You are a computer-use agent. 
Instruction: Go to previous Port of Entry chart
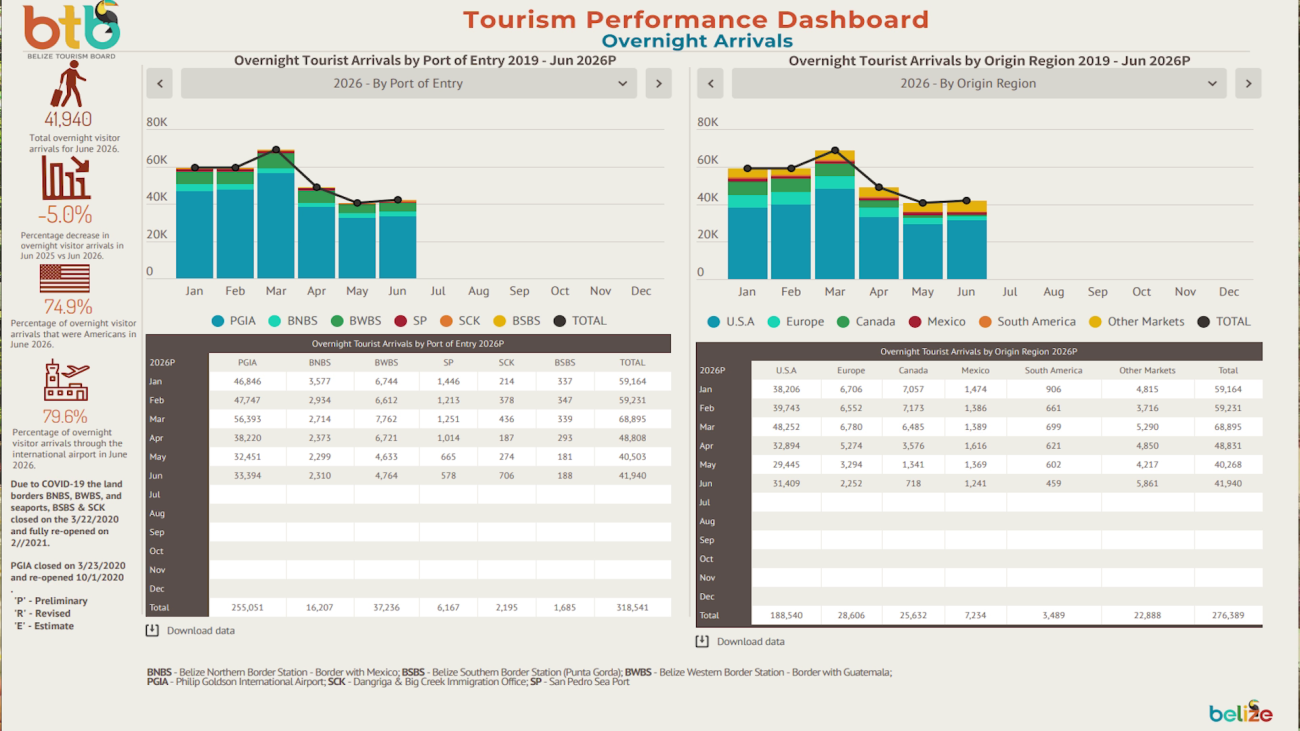pyautogui.click(x=159, y=83)
